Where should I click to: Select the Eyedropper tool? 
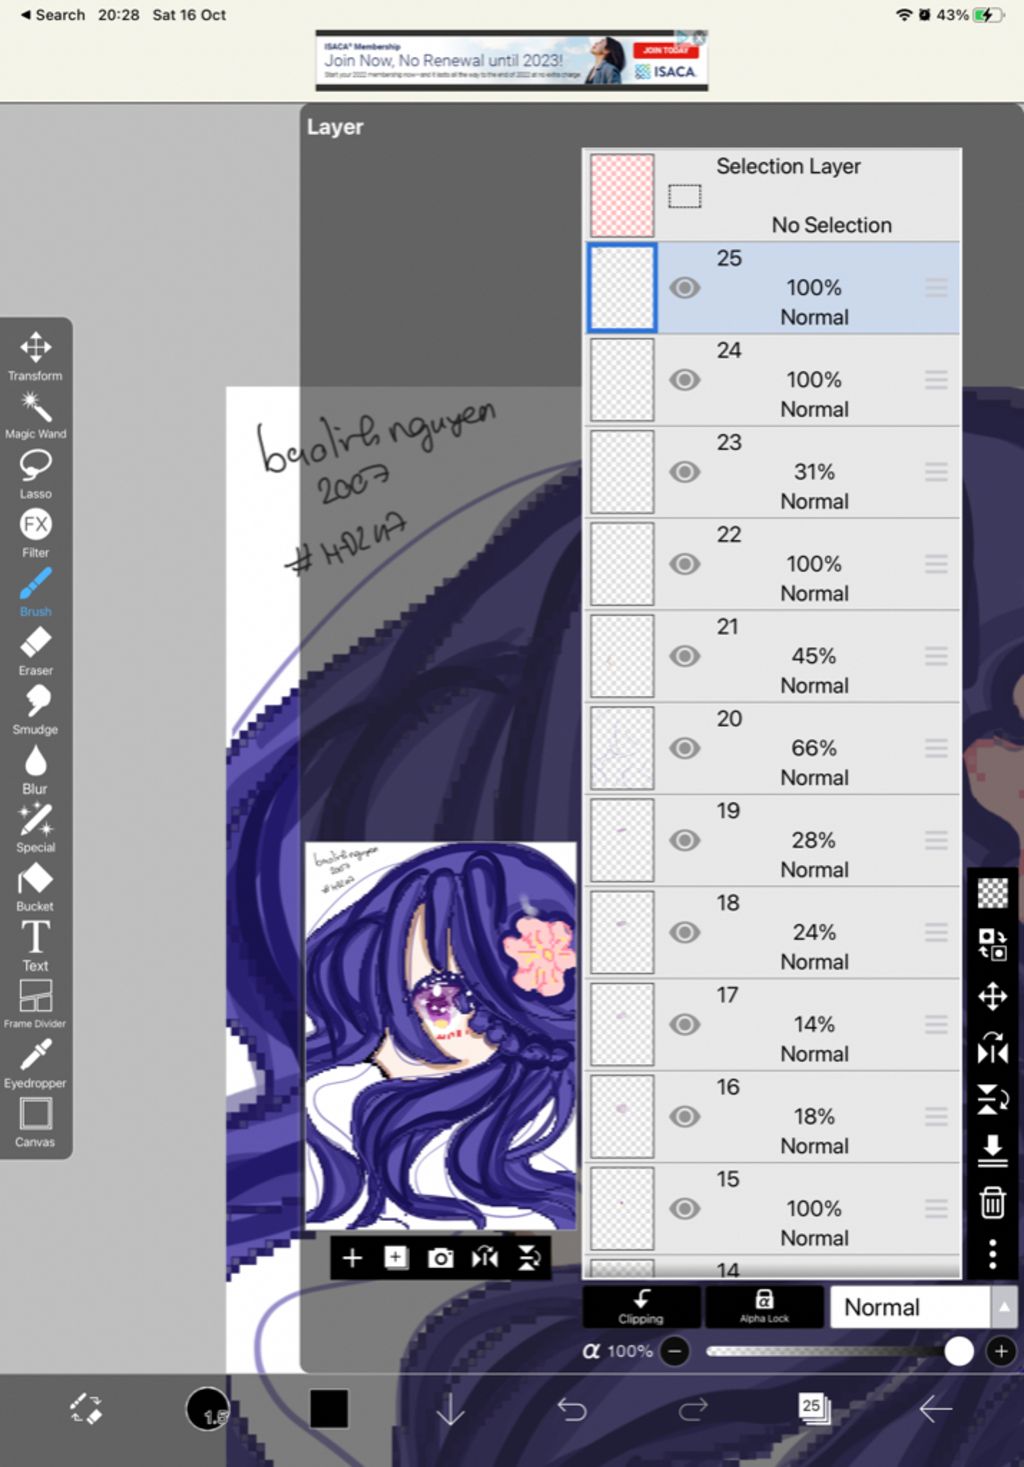(35, 1063)
